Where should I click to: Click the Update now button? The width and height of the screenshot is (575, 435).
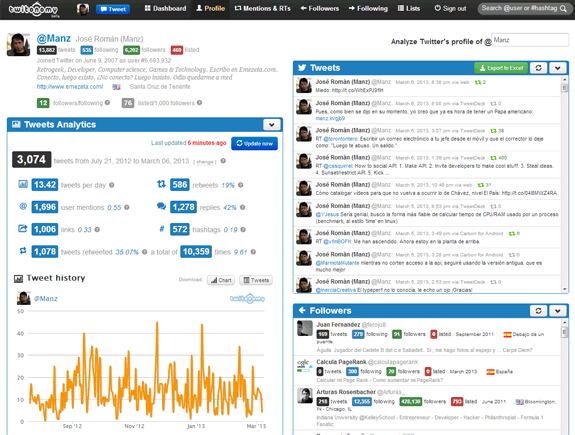pos(254,143)
